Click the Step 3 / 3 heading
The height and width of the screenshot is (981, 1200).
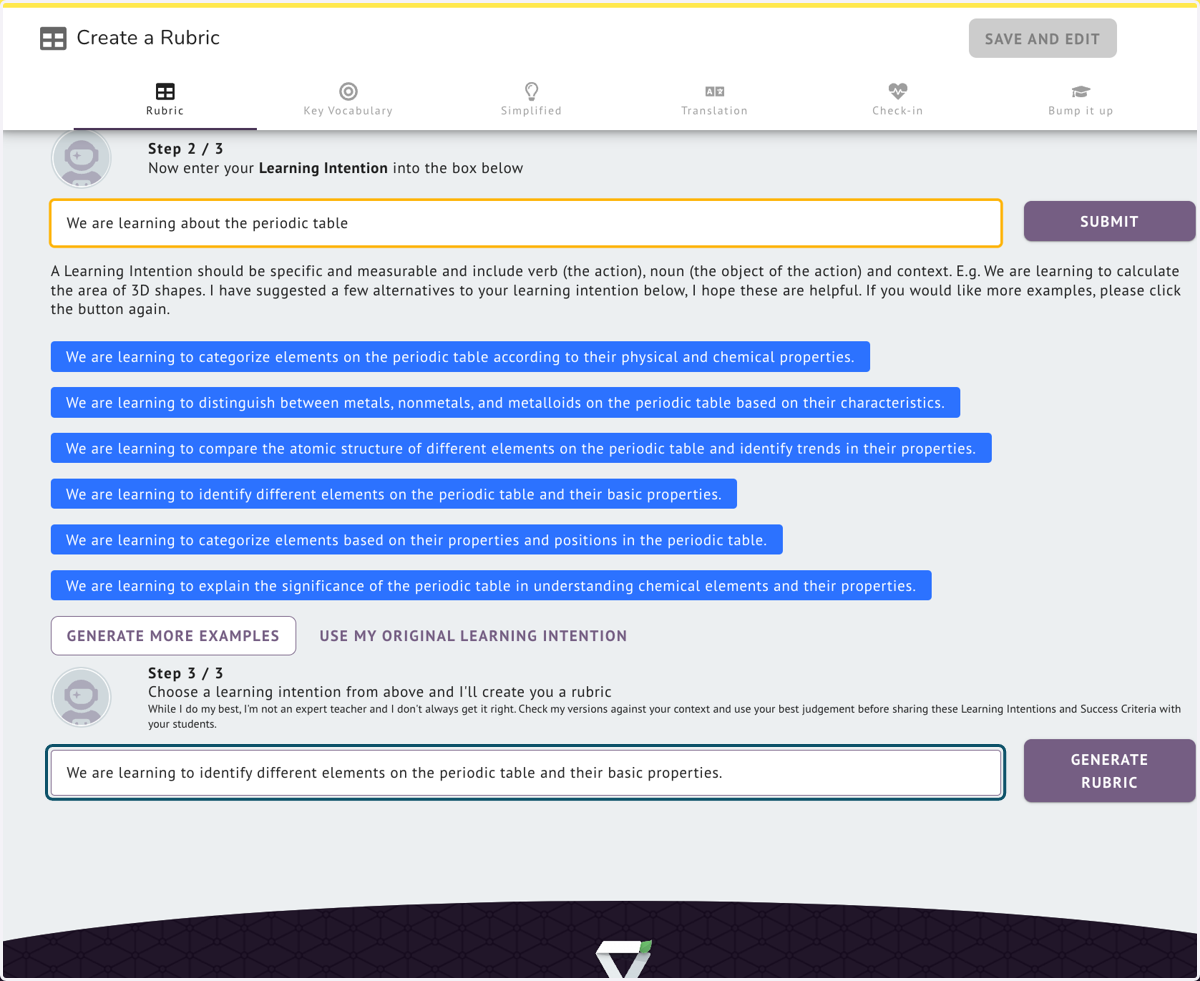[185, 674]
